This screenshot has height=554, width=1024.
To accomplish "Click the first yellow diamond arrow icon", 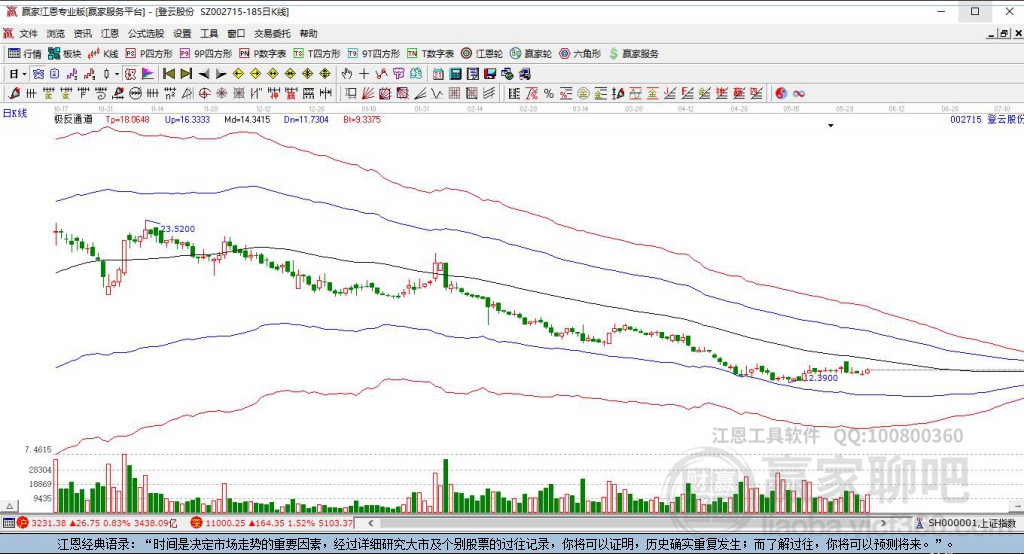I will click(x=238, y=74).
